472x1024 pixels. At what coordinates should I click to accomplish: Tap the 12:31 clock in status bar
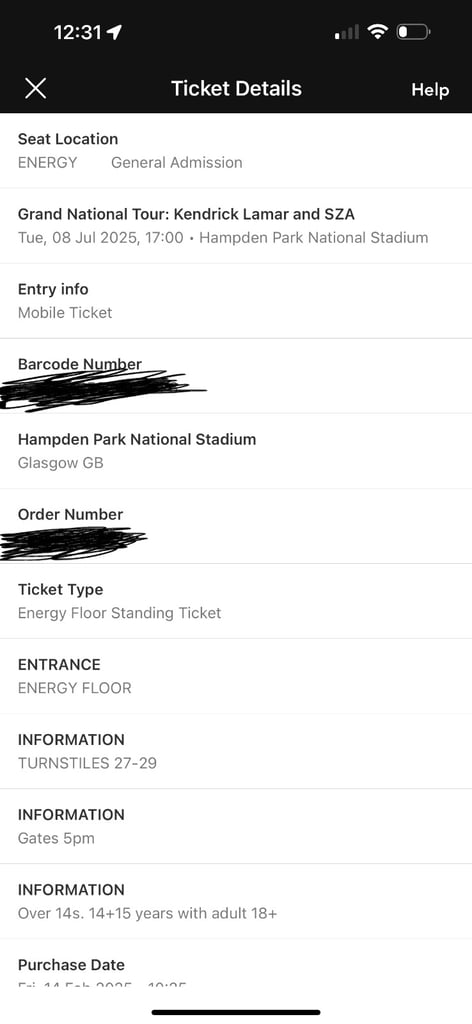78,32
